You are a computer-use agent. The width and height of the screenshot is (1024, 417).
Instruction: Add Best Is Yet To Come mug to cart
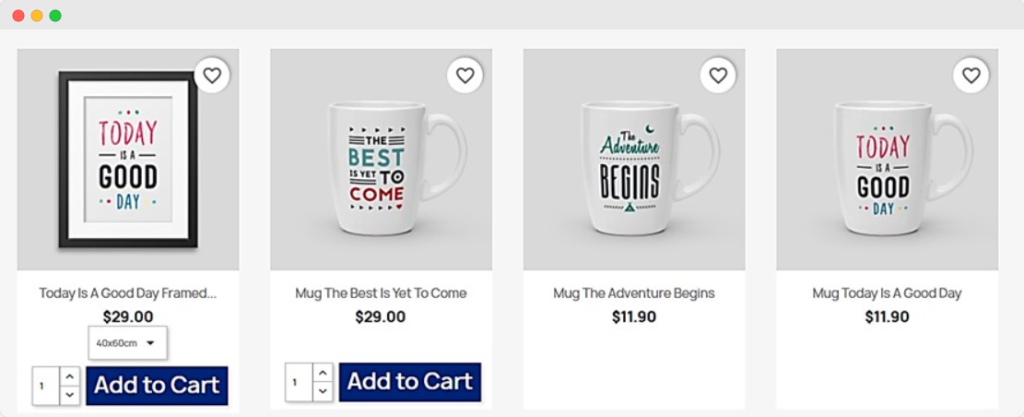click(410, 381)
